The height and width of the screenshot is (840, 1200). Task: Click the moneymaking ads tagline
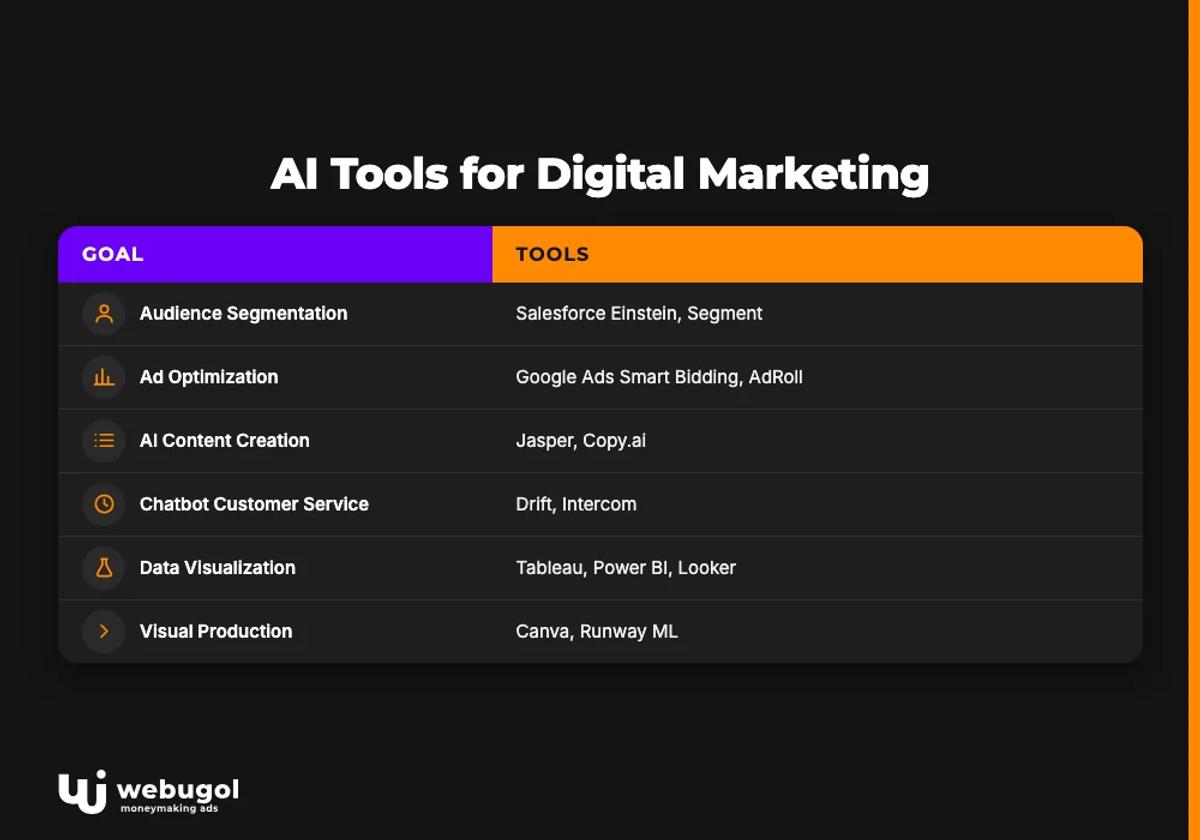(169, 808)
